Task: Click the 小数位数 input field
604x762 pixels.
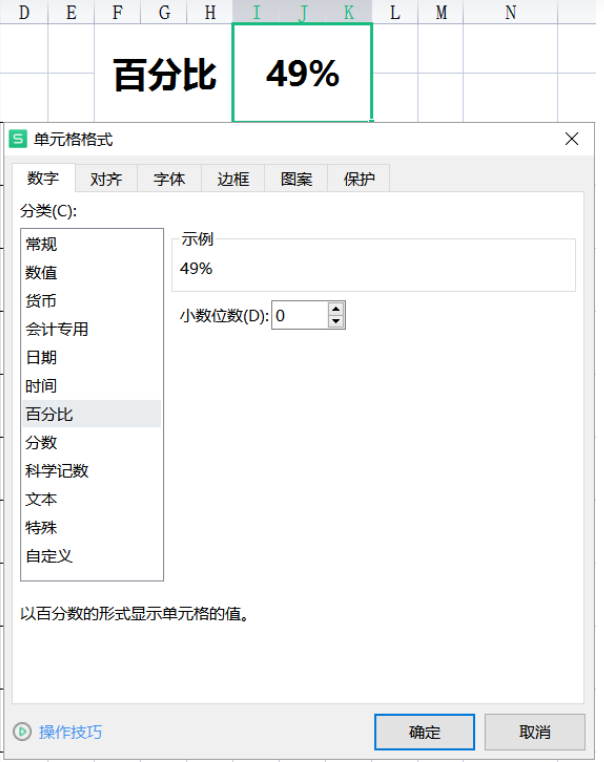Action: (300, 315)
